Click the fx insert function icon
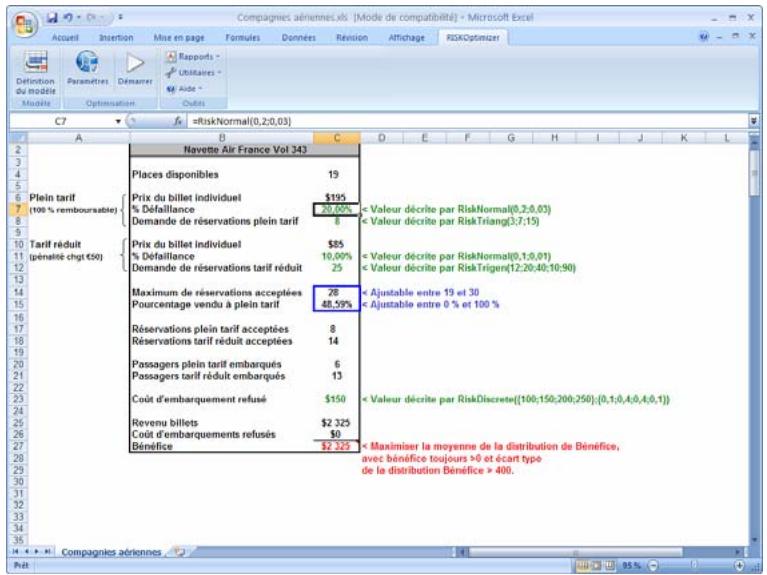 178,121
